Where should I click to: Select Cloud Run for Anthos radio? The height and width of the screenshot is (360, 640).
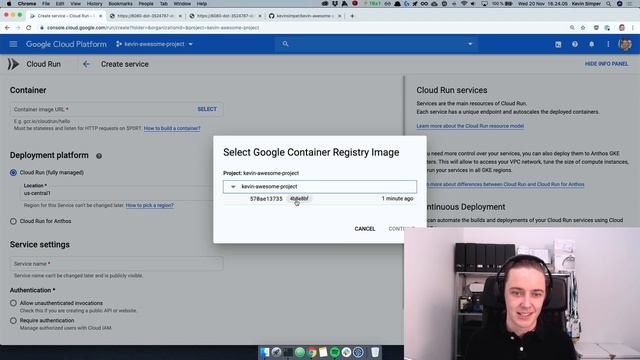(13, 221)
